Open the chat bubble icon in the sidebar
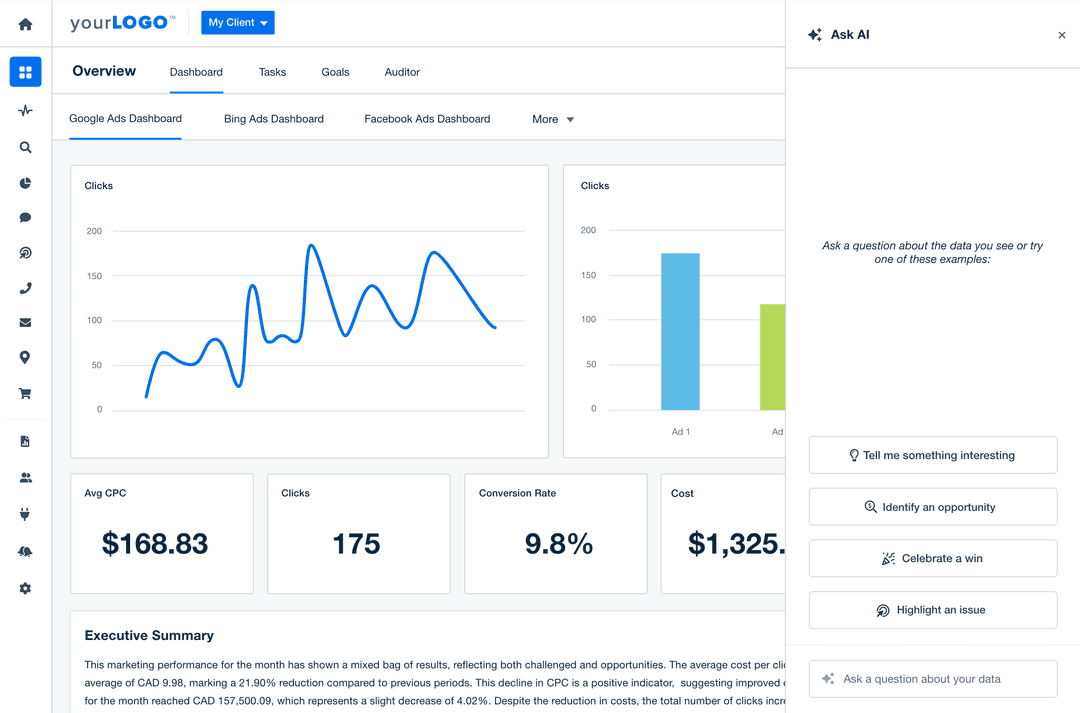The height and width of the screenshot is (713, 1080). pyautogui.click(x=25, y=218)
